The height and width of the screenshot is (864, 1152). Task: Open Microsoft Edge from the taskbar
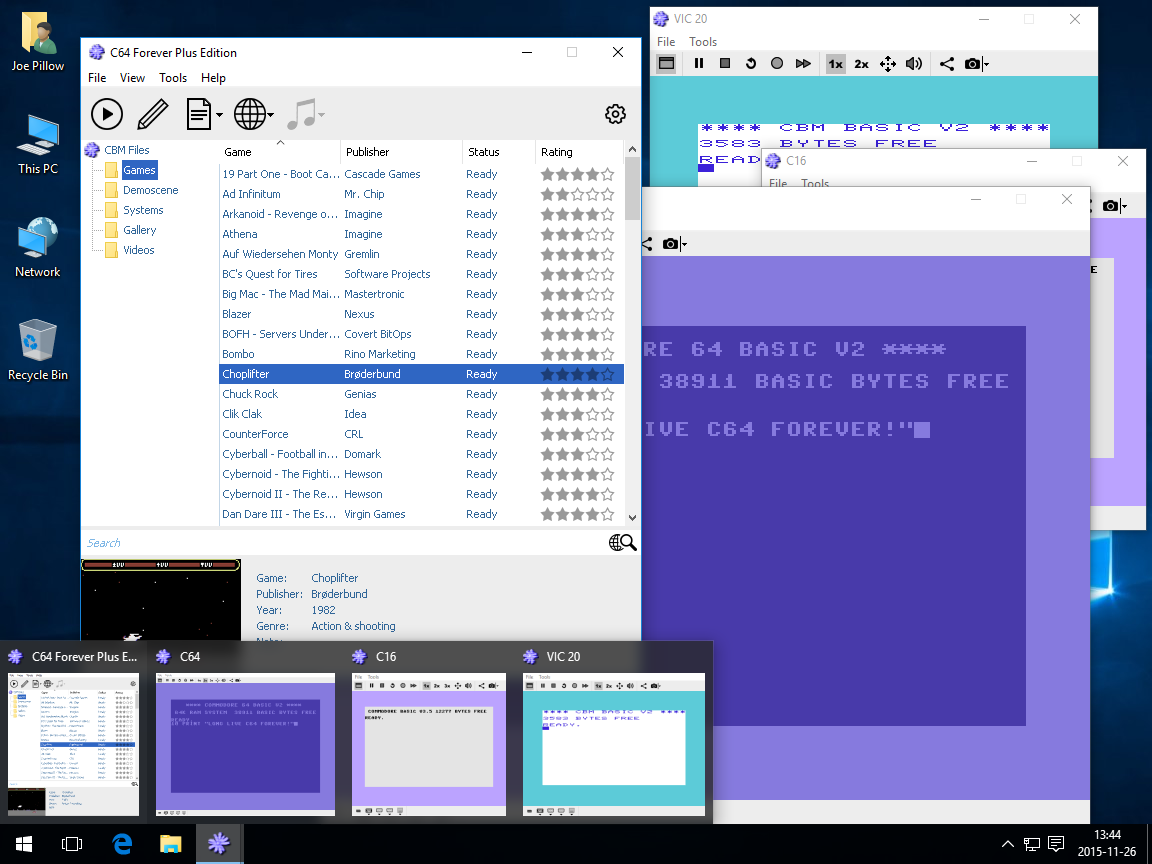[x=122, y=843]
